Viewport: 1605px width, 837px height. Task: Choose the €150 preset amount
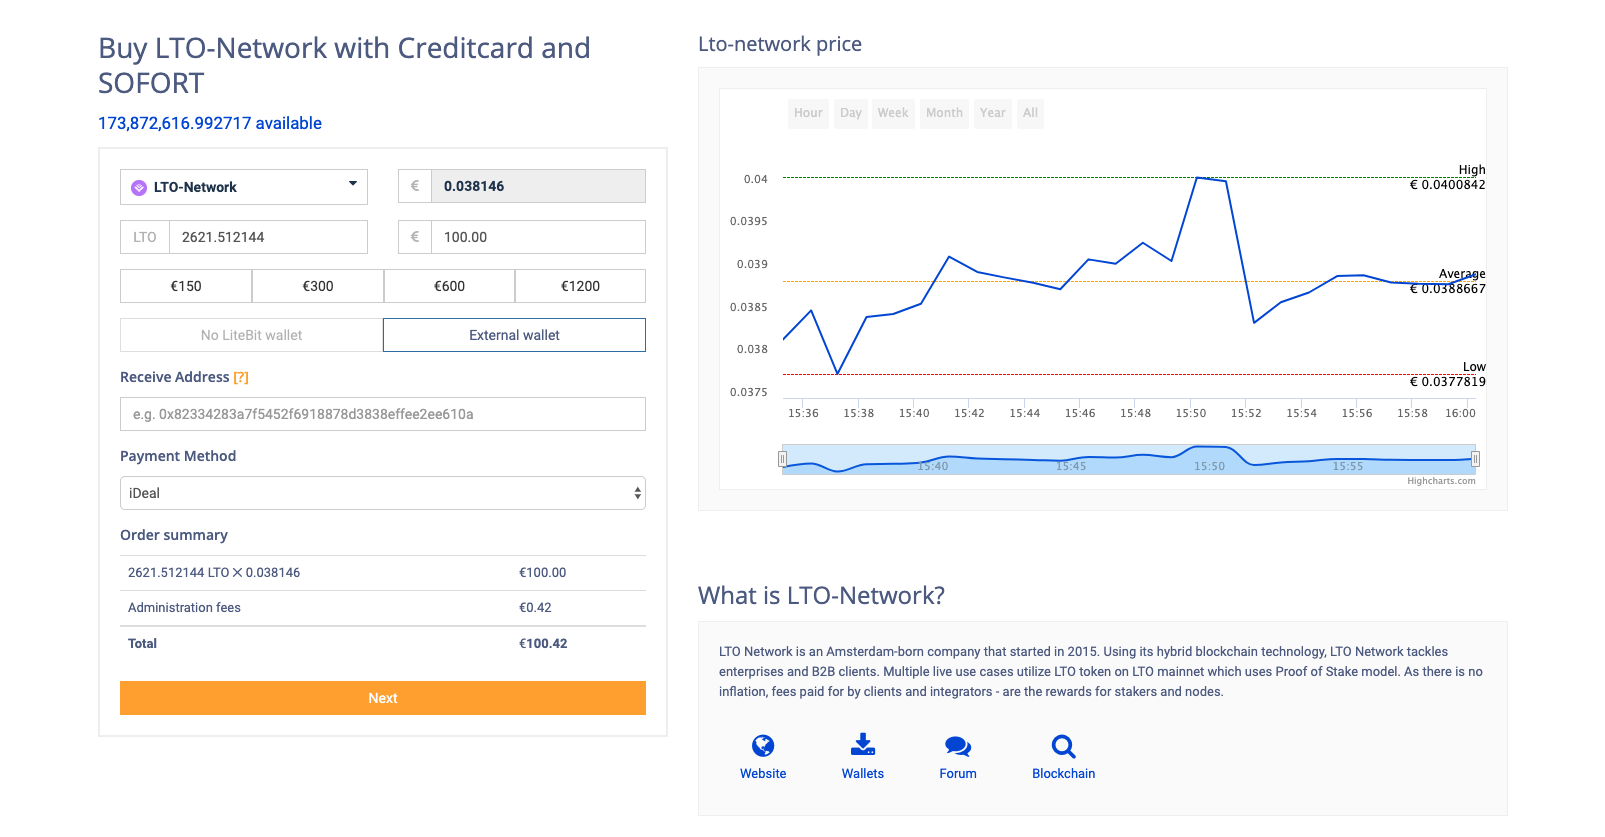(x=186, y=286)
